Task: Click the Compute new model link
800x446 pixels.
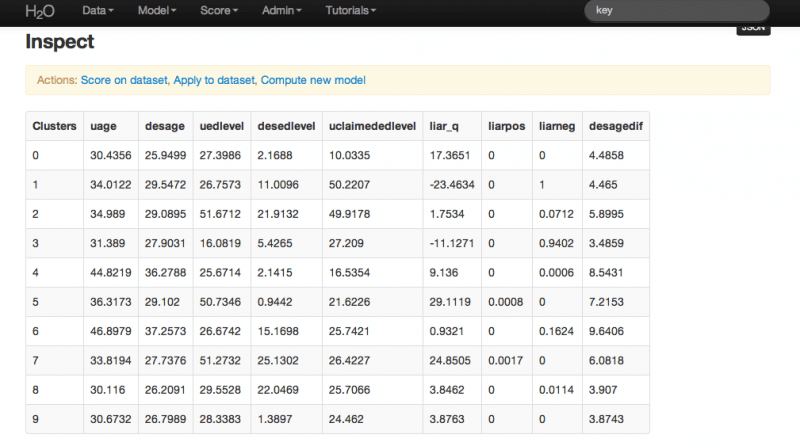Action: (x=313, y=80)
